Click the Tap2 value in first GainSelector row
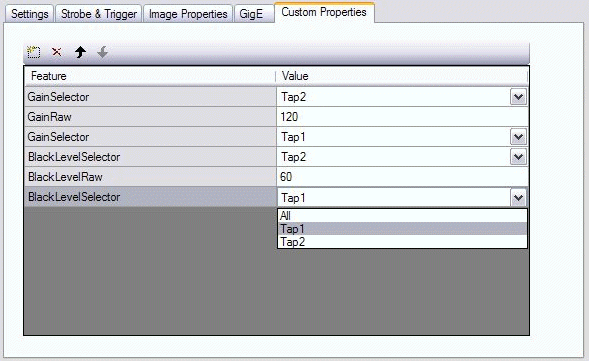 pos(294,97)
